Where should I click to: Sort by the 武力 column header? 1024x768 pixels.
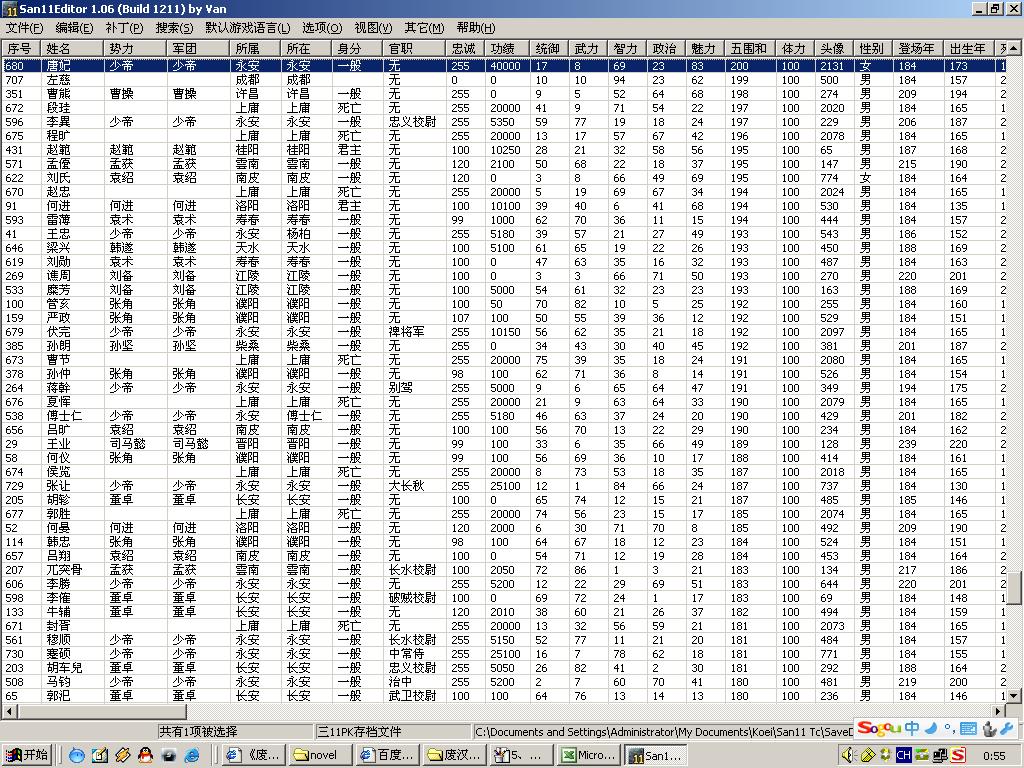point(586,48)
